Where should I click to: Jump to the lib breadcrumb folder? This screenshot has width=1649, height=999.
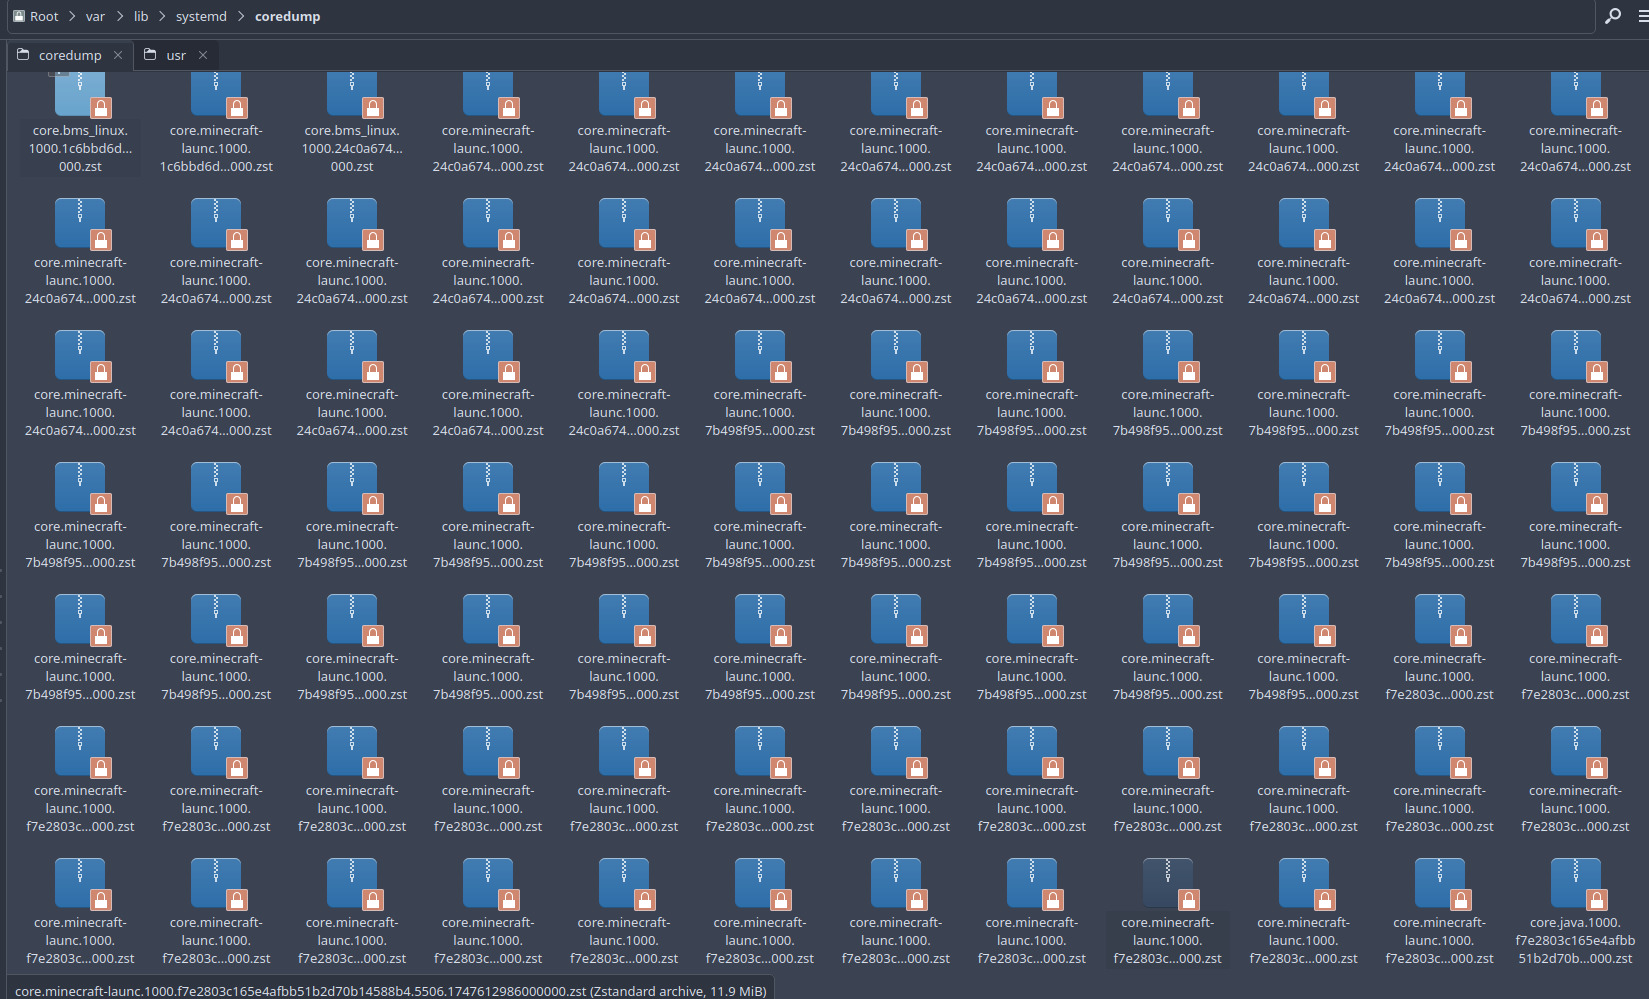(x=141, y=16)
